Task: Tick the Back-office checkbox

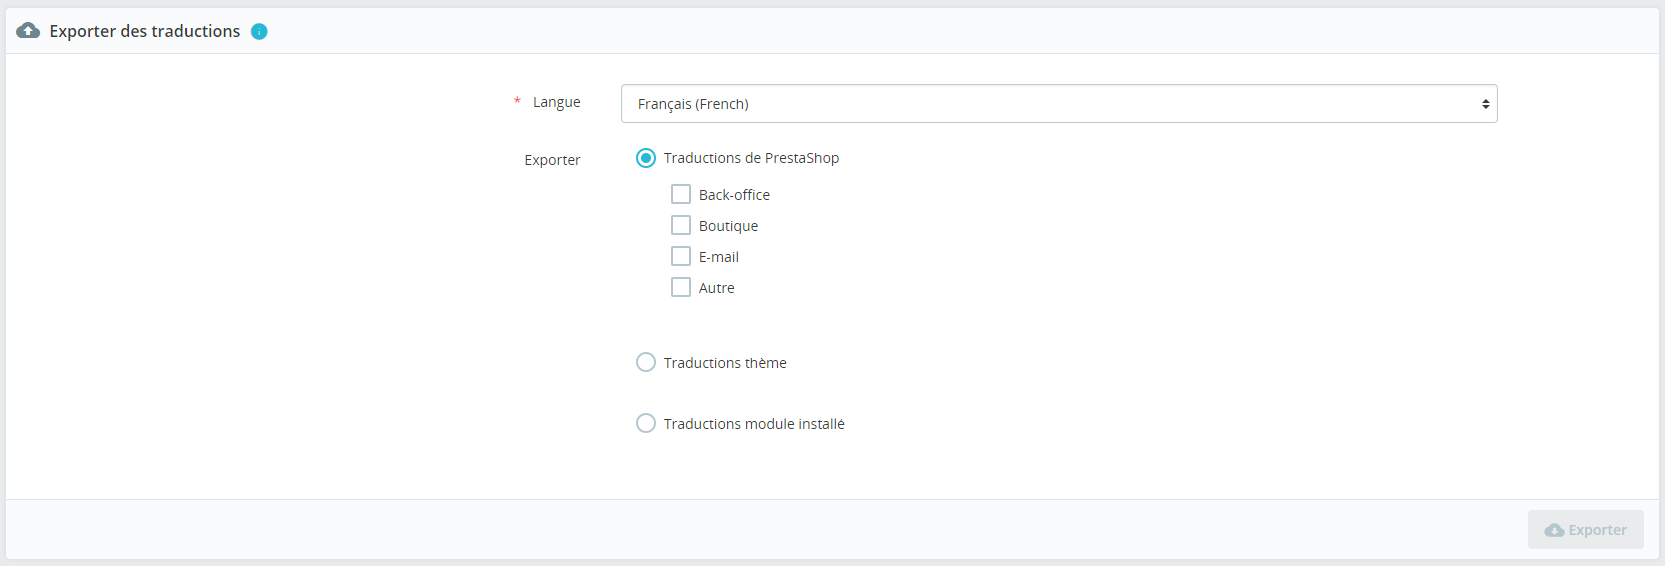Action: click(x=681, y=194)
